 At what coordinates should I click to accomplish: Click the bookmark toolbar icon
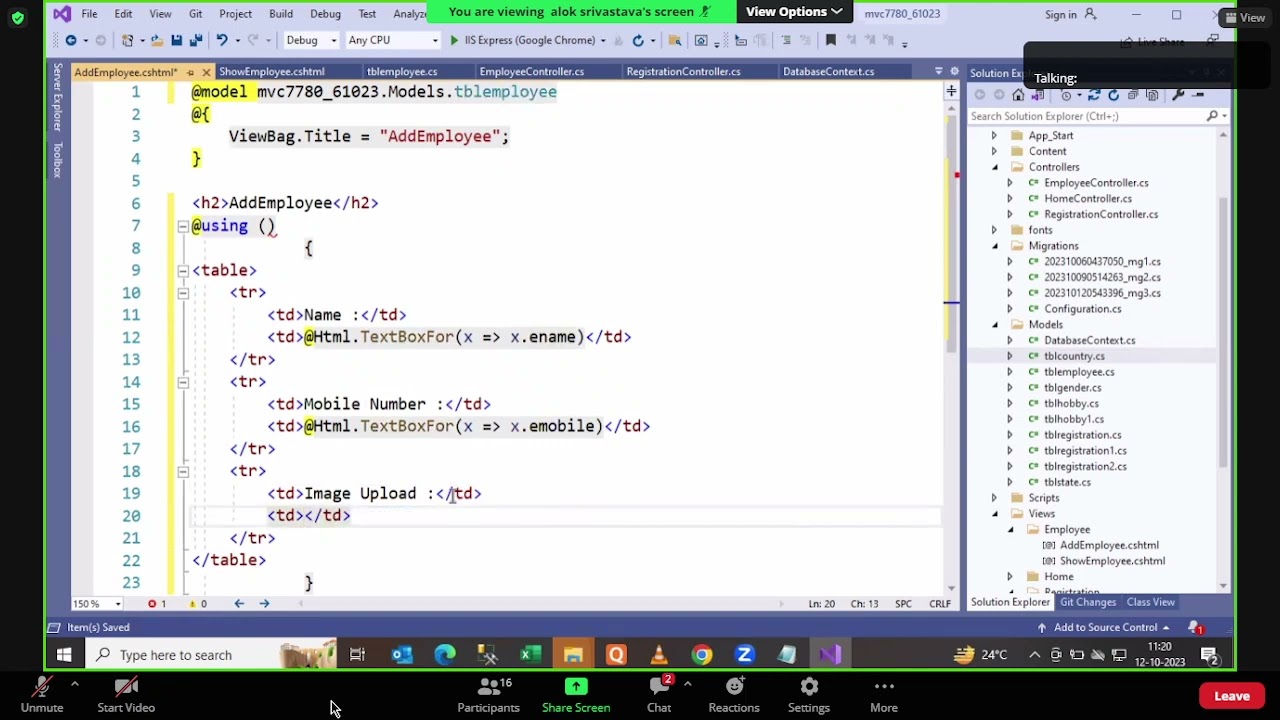[x=830, y=40]
